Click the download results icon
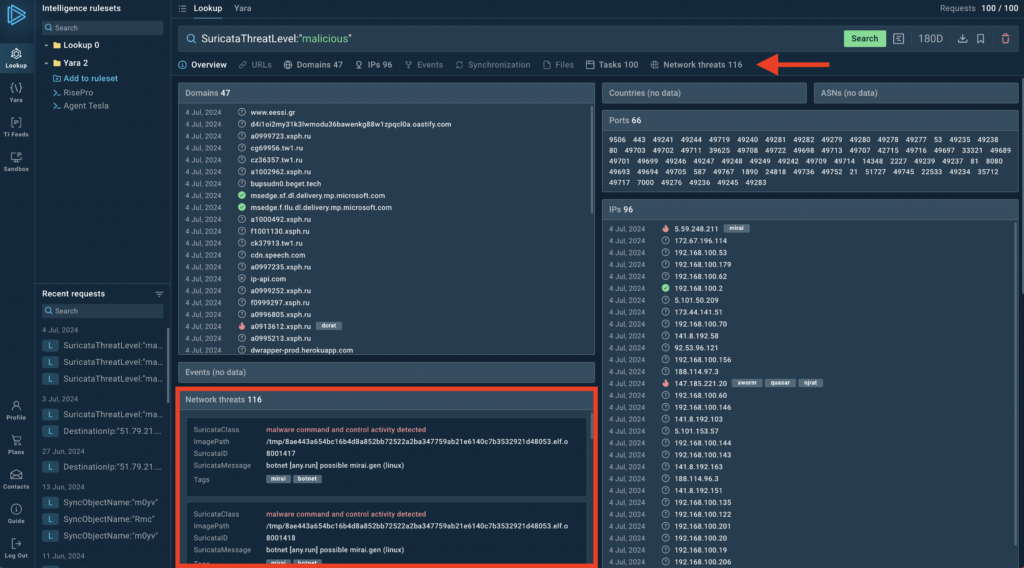Image resolution: width=1024 pixels, height=568 pixels. coord(961,39)
